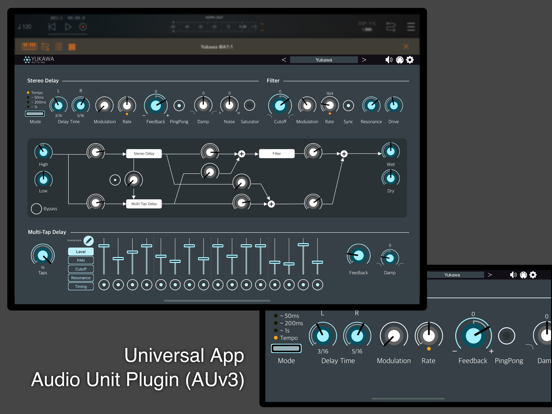552x414 pixels.
Task: Open gear settings in zoomed phone window
Action: [533, 275]
